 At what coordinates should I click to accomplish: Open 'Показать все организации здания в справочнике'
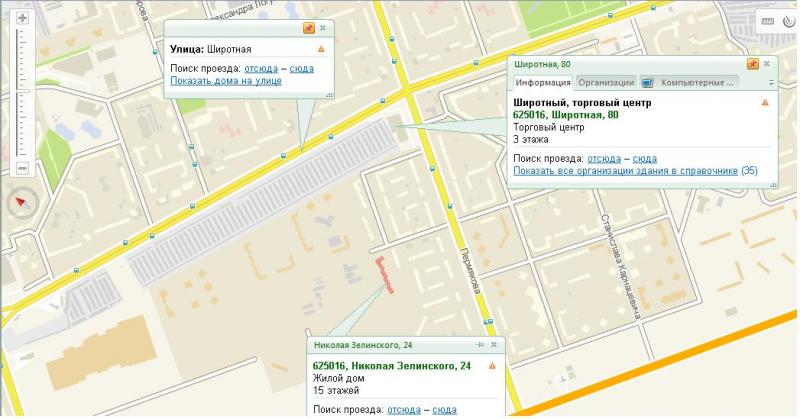click(x=625, y=171)
